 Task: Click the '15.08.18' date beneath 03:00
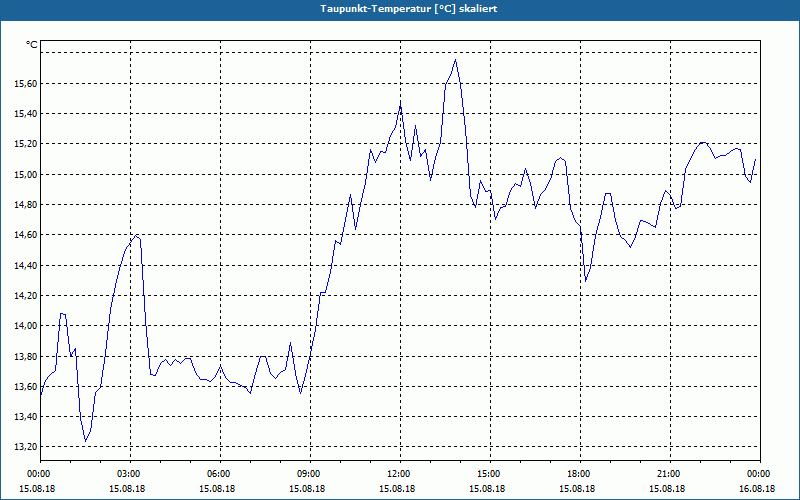tap(127, 489)
